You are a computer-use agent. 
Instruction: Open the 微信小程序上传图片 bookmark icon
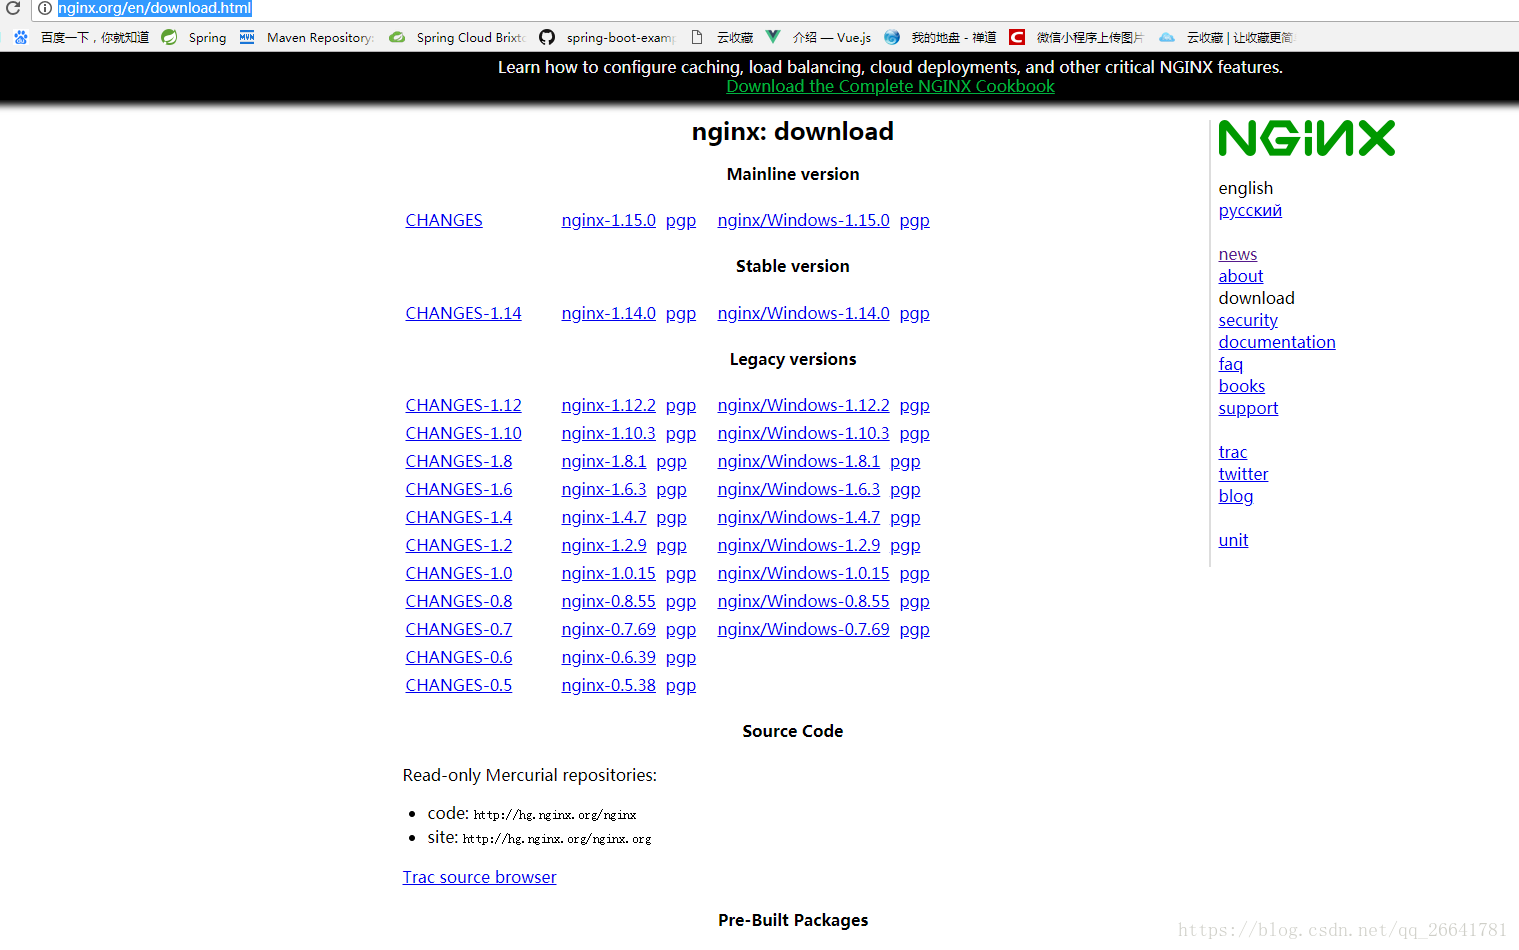click(1017, 37)
